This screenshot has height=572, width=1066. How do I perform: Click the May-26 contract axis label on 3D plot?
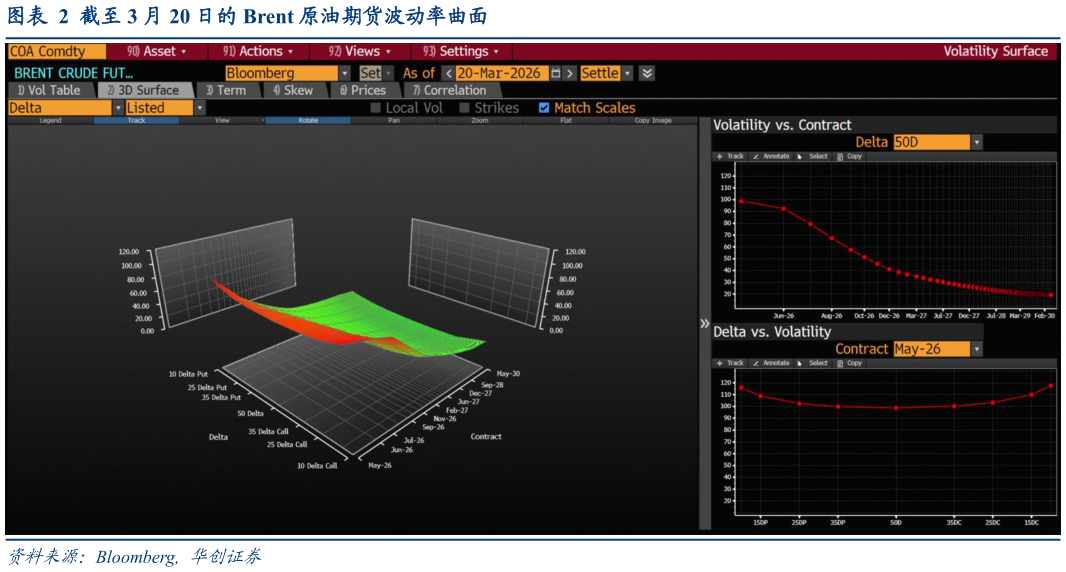pyautogui.click(x=379, y=465)
